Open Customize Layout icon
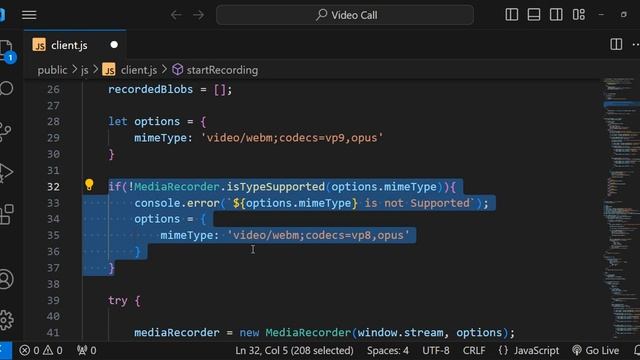 click(x=579, y=15)
